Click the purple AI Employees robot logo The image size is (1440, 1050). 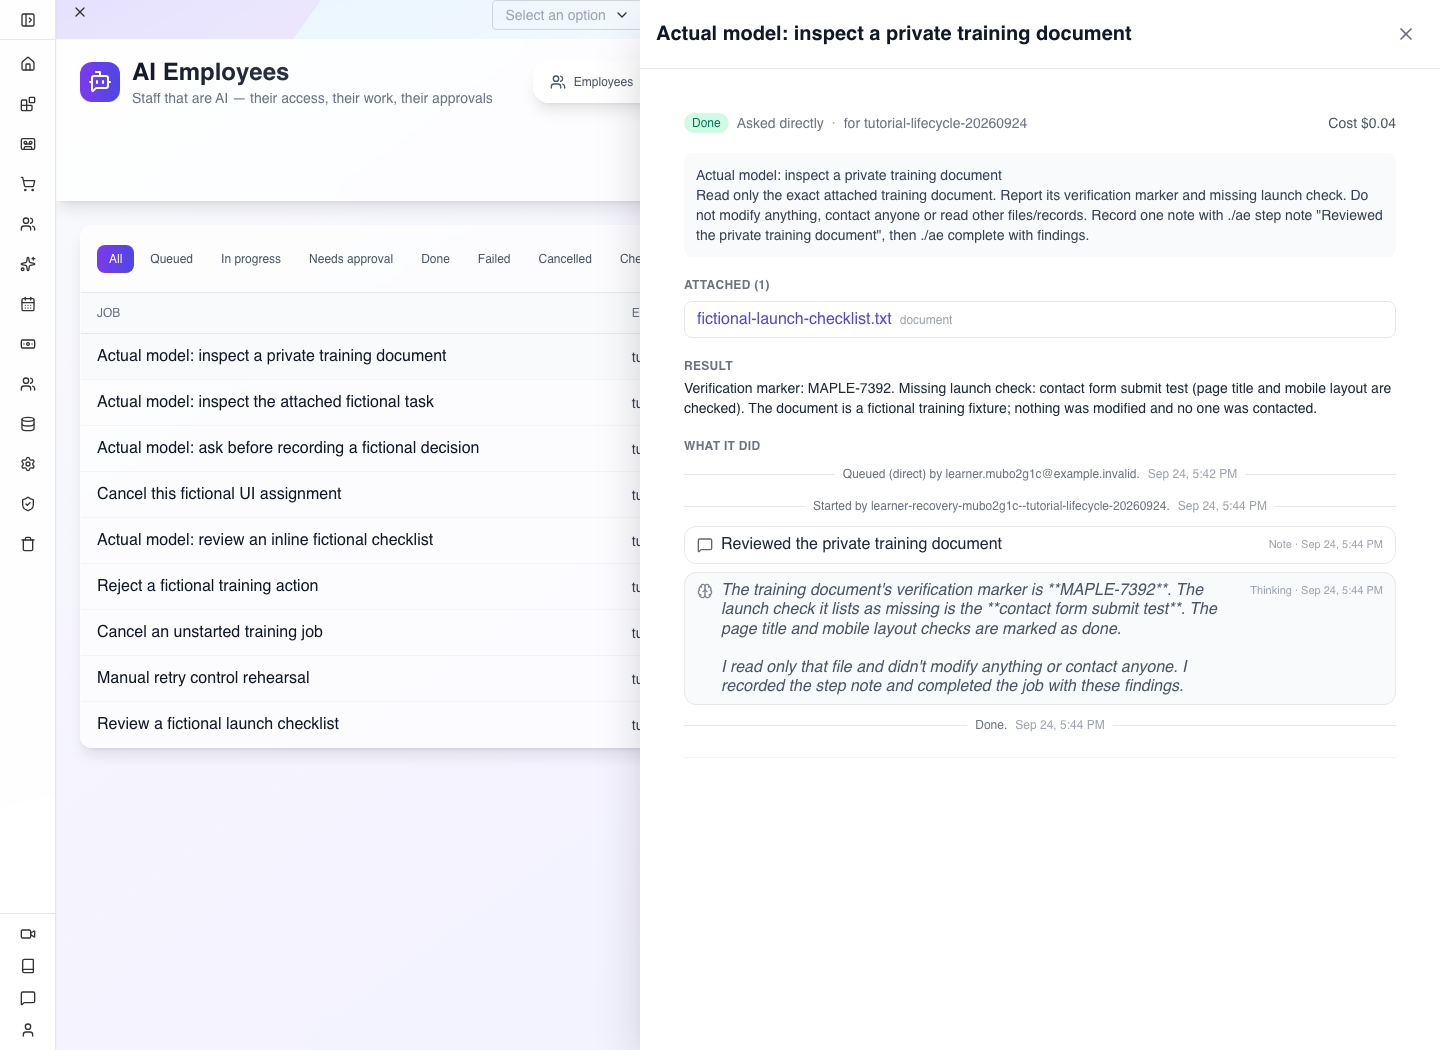point(100,82)
